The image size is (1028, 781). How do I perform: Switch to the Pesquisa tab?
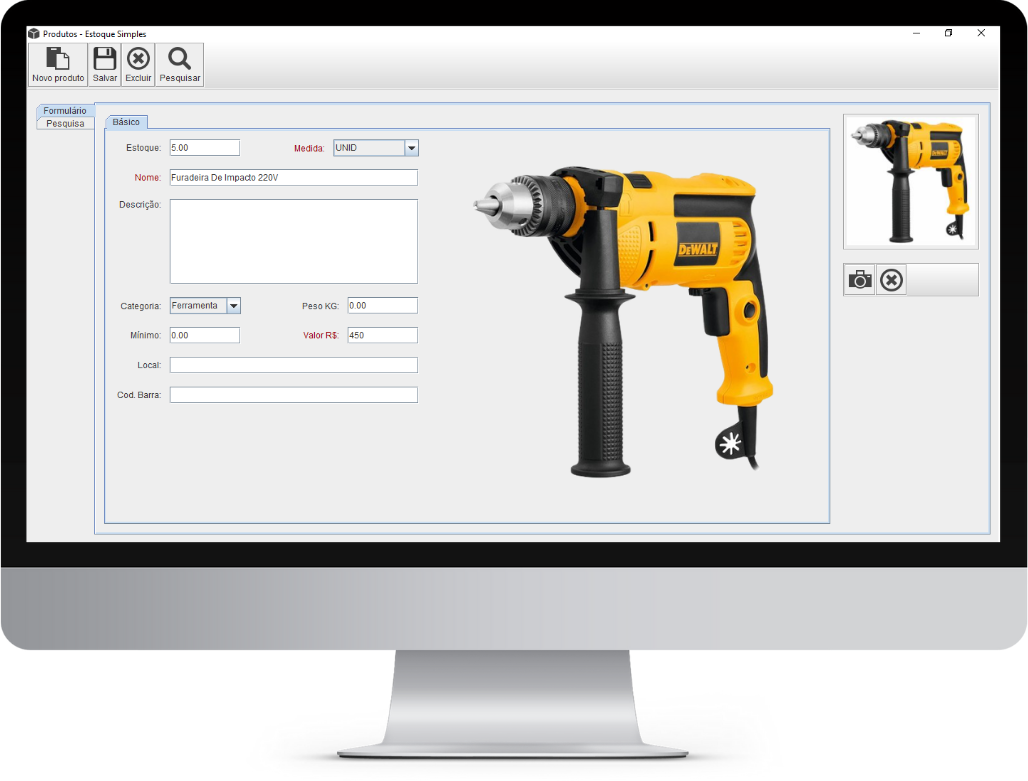65,123
